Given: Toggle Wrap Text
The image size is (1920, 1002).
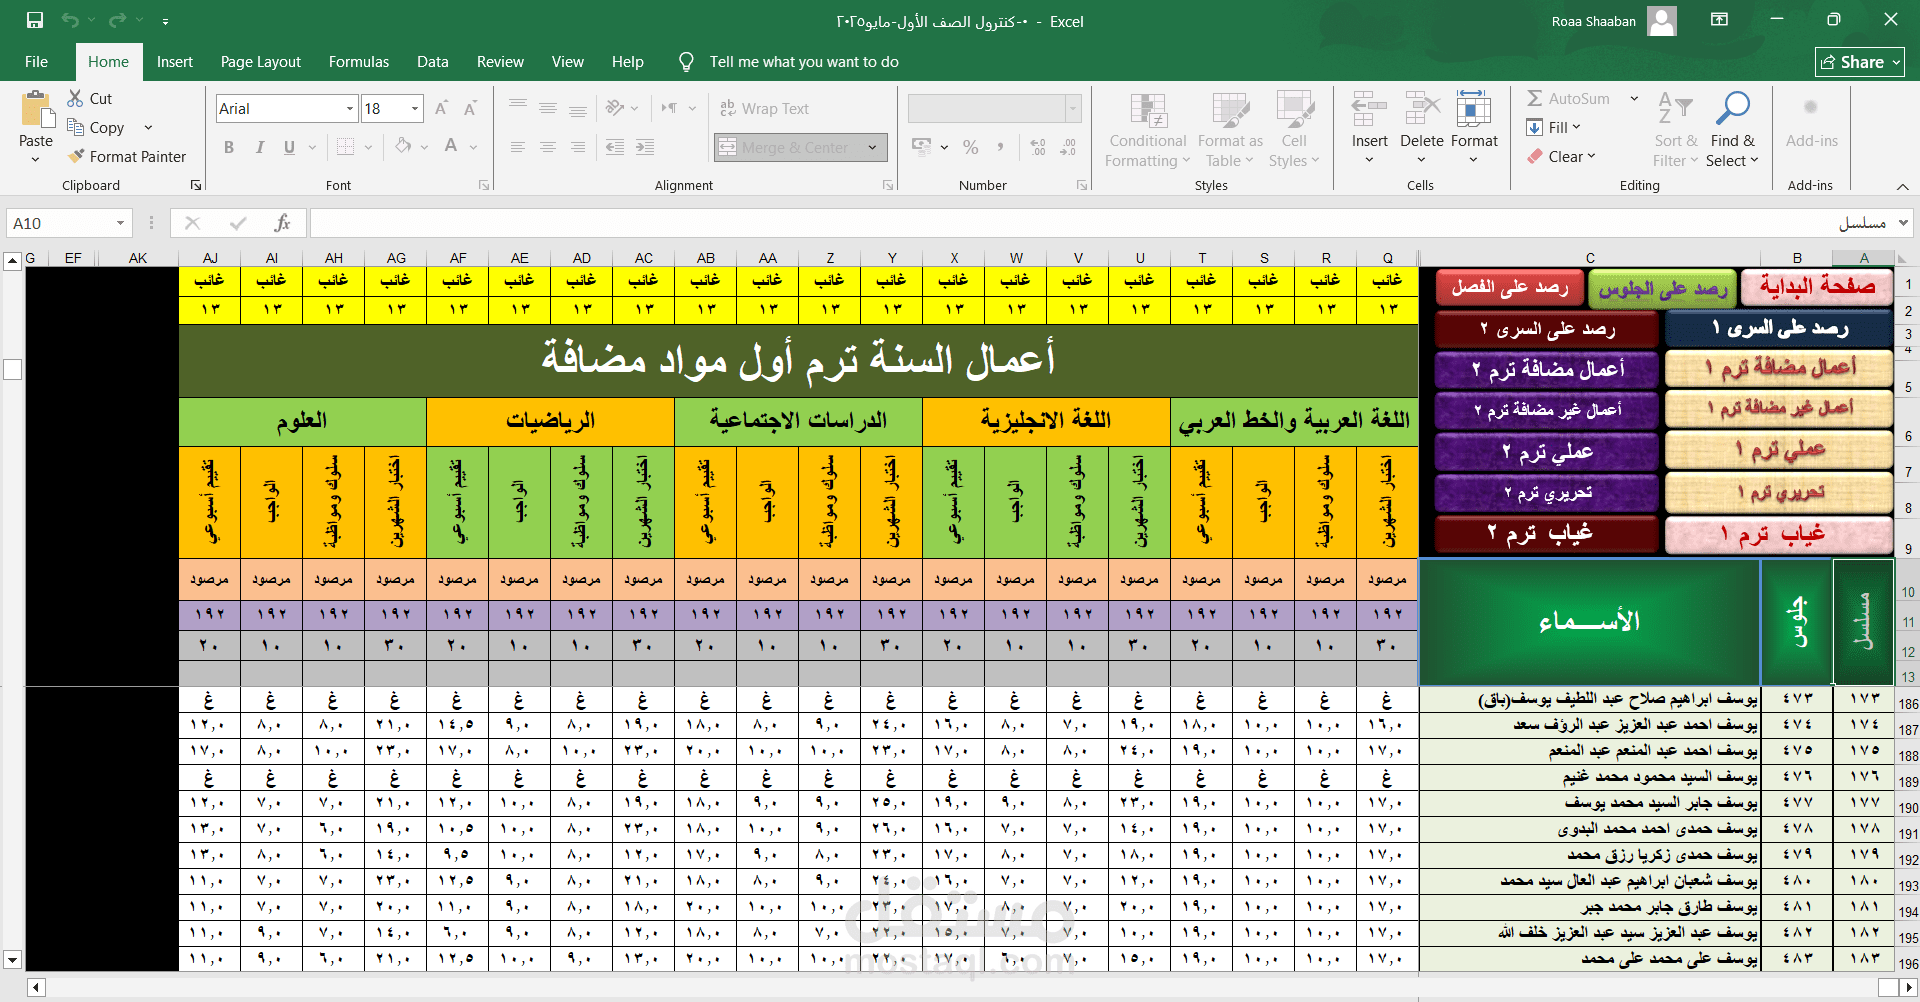Looking at the screenshot, I should [764, 108].
